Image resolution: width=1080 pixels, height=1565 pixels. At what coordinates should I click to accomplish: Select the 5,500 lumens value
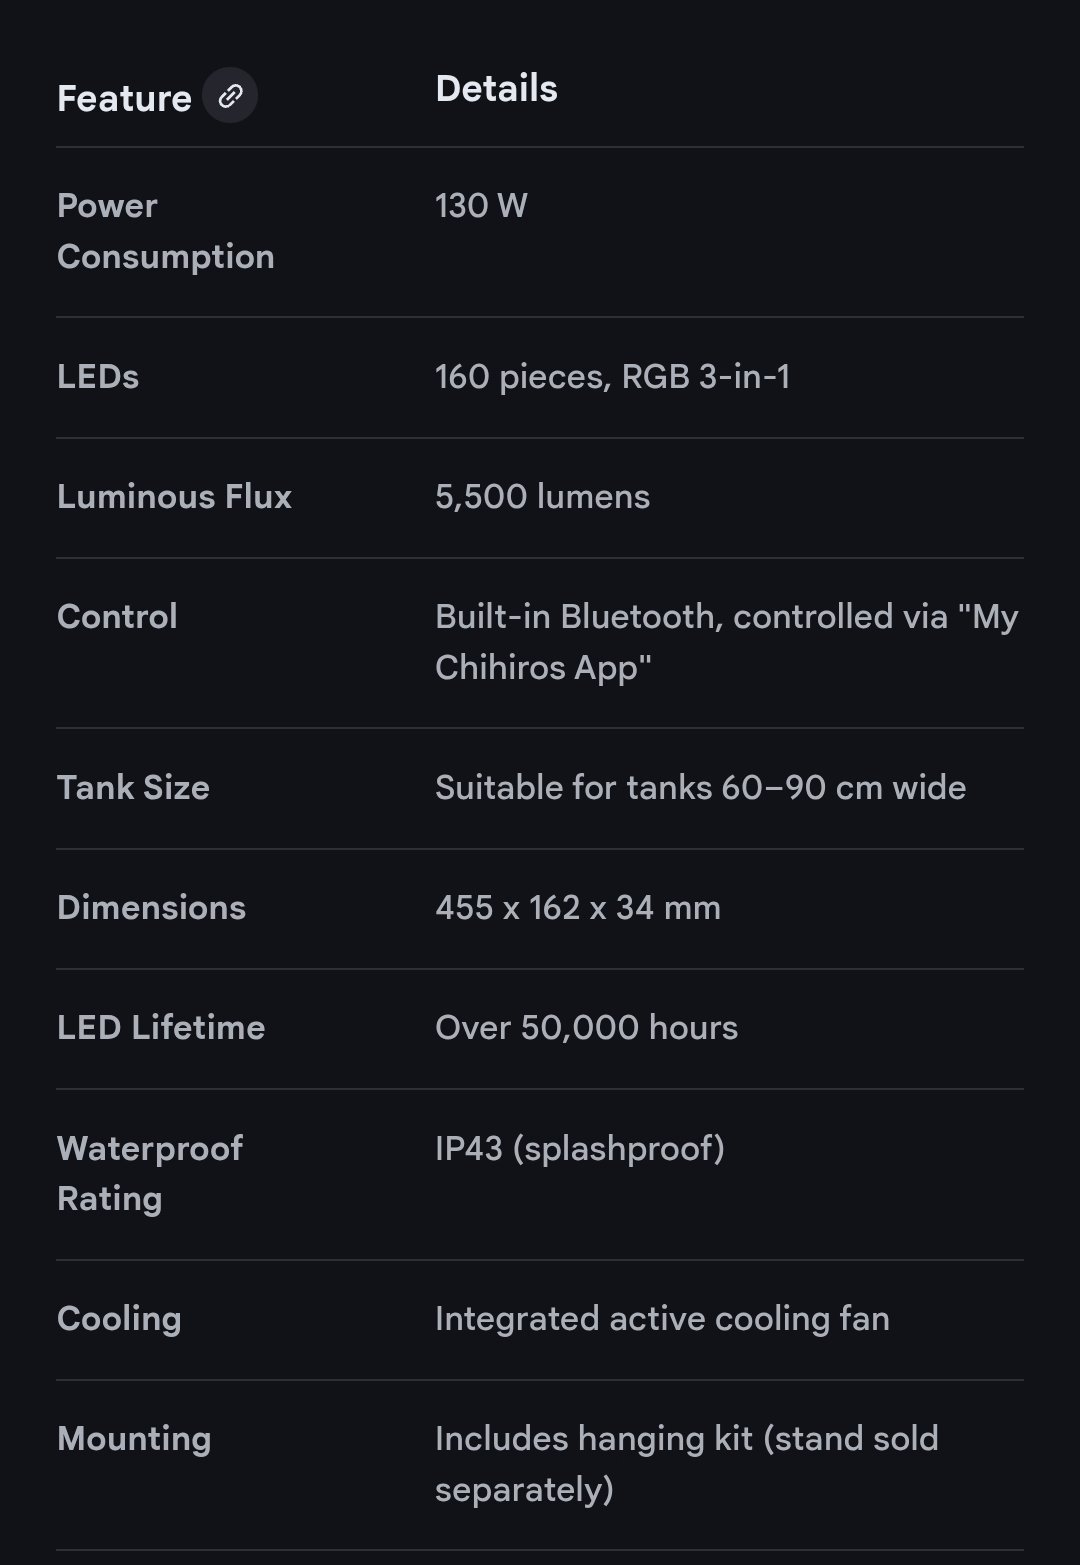click(x=542, y=497)
